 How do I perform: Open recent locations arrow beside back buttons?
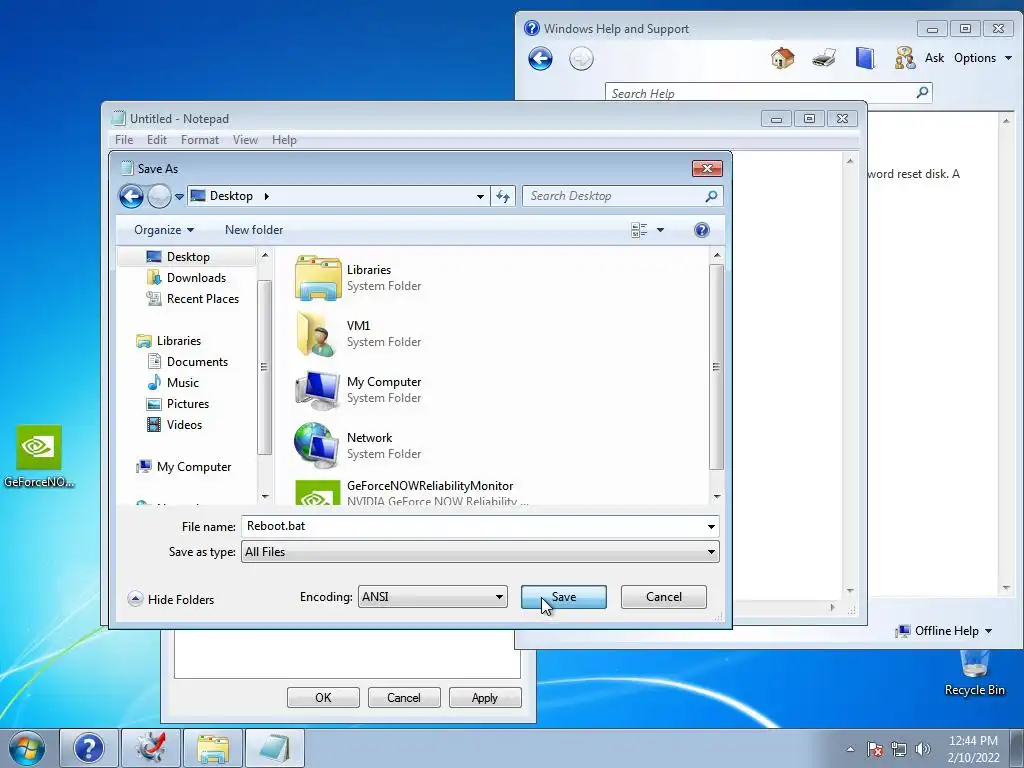[x=179, y=196]
